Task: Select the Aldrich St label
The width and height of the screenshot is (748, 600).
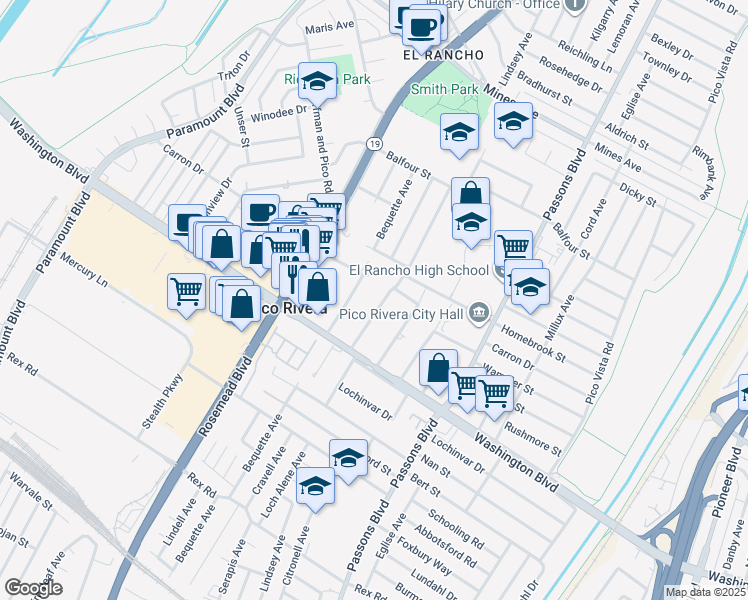Action: point(627,136)
